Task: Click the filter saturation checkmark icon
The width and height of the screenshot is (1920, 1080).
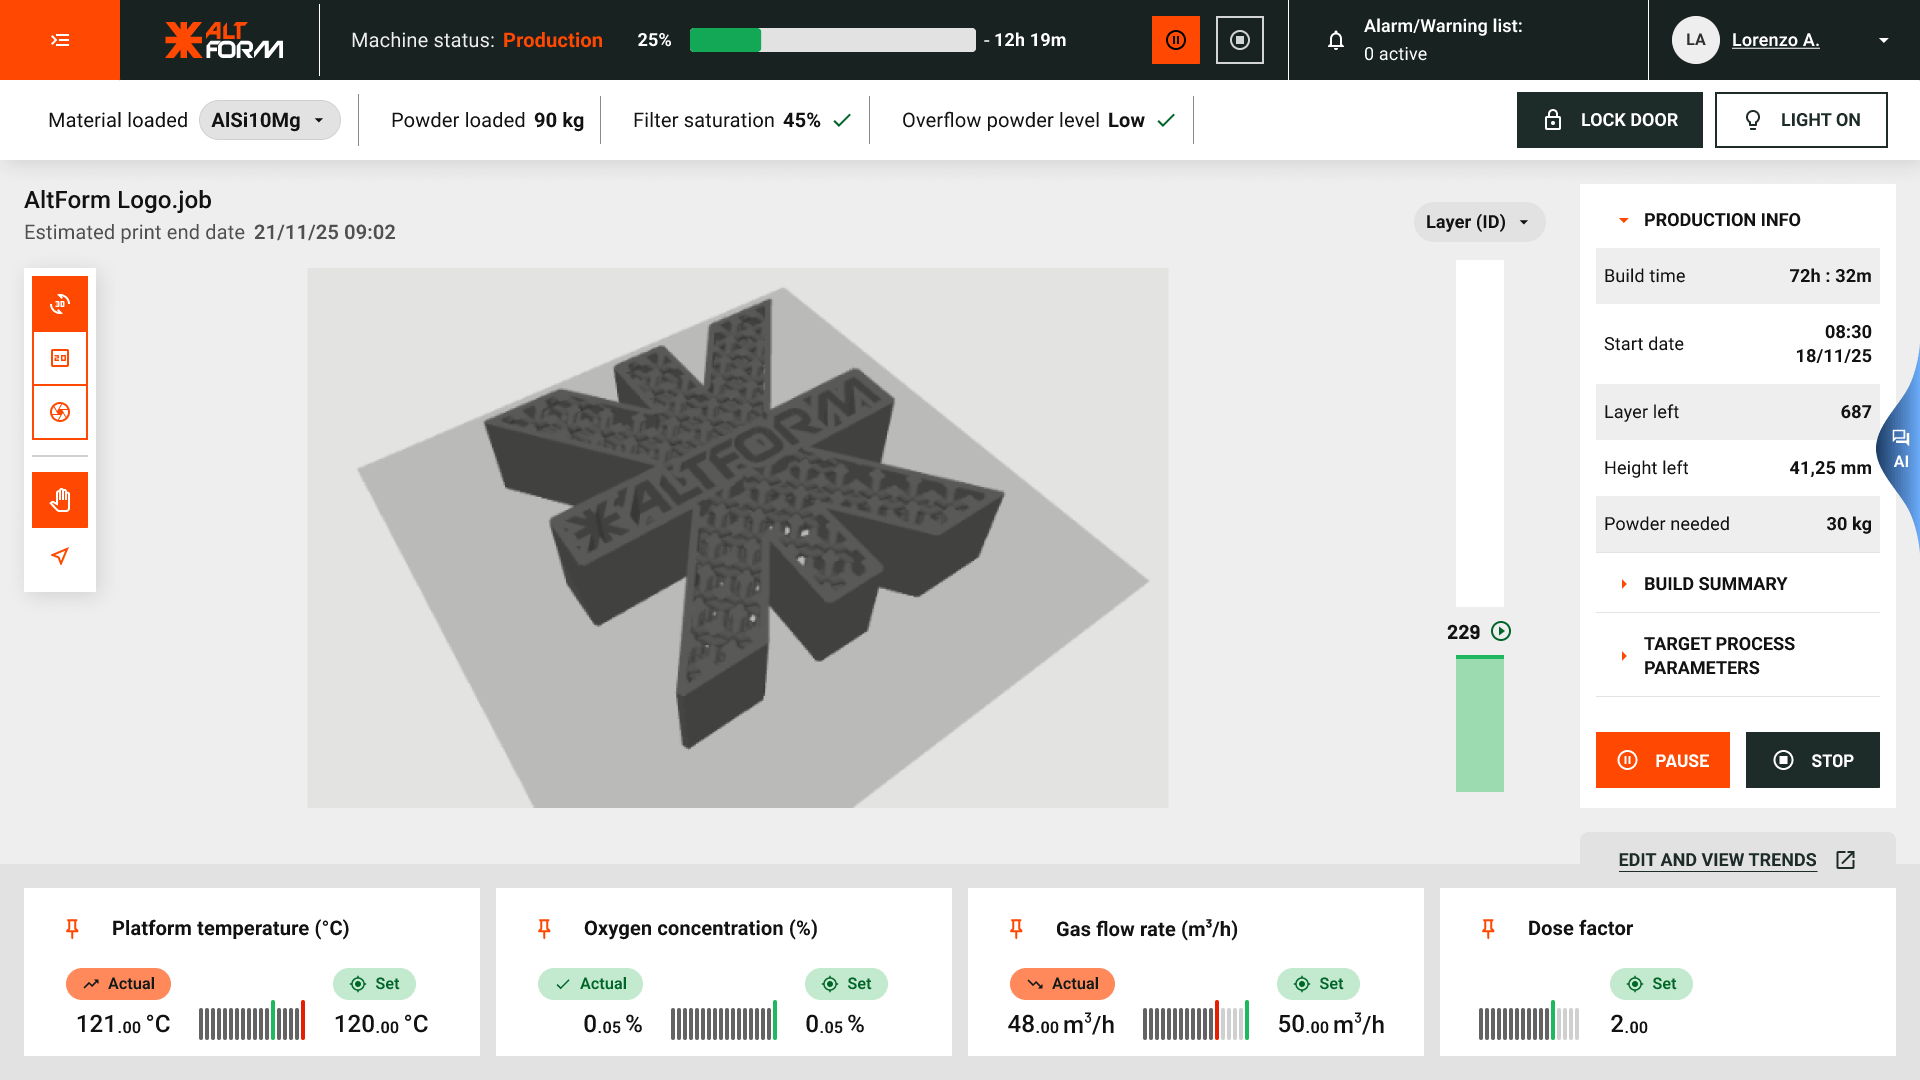Action: click(842, 120)
